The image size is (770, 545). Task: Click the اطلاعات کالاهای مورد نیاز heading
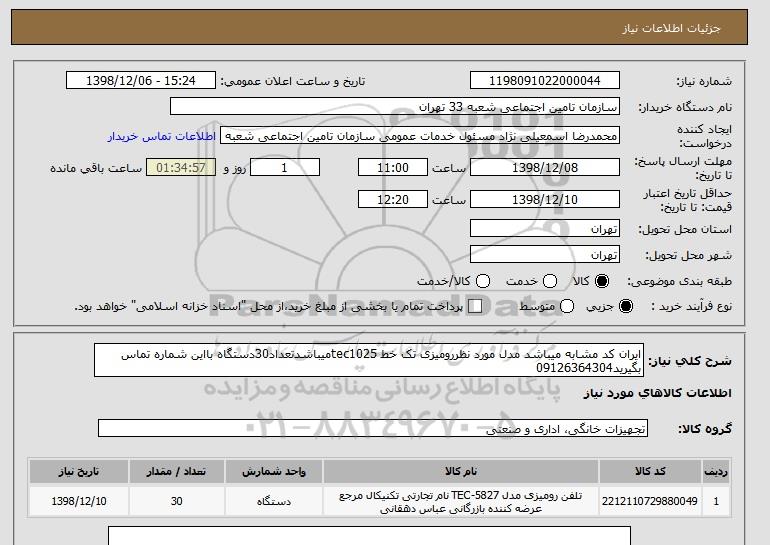658,393
